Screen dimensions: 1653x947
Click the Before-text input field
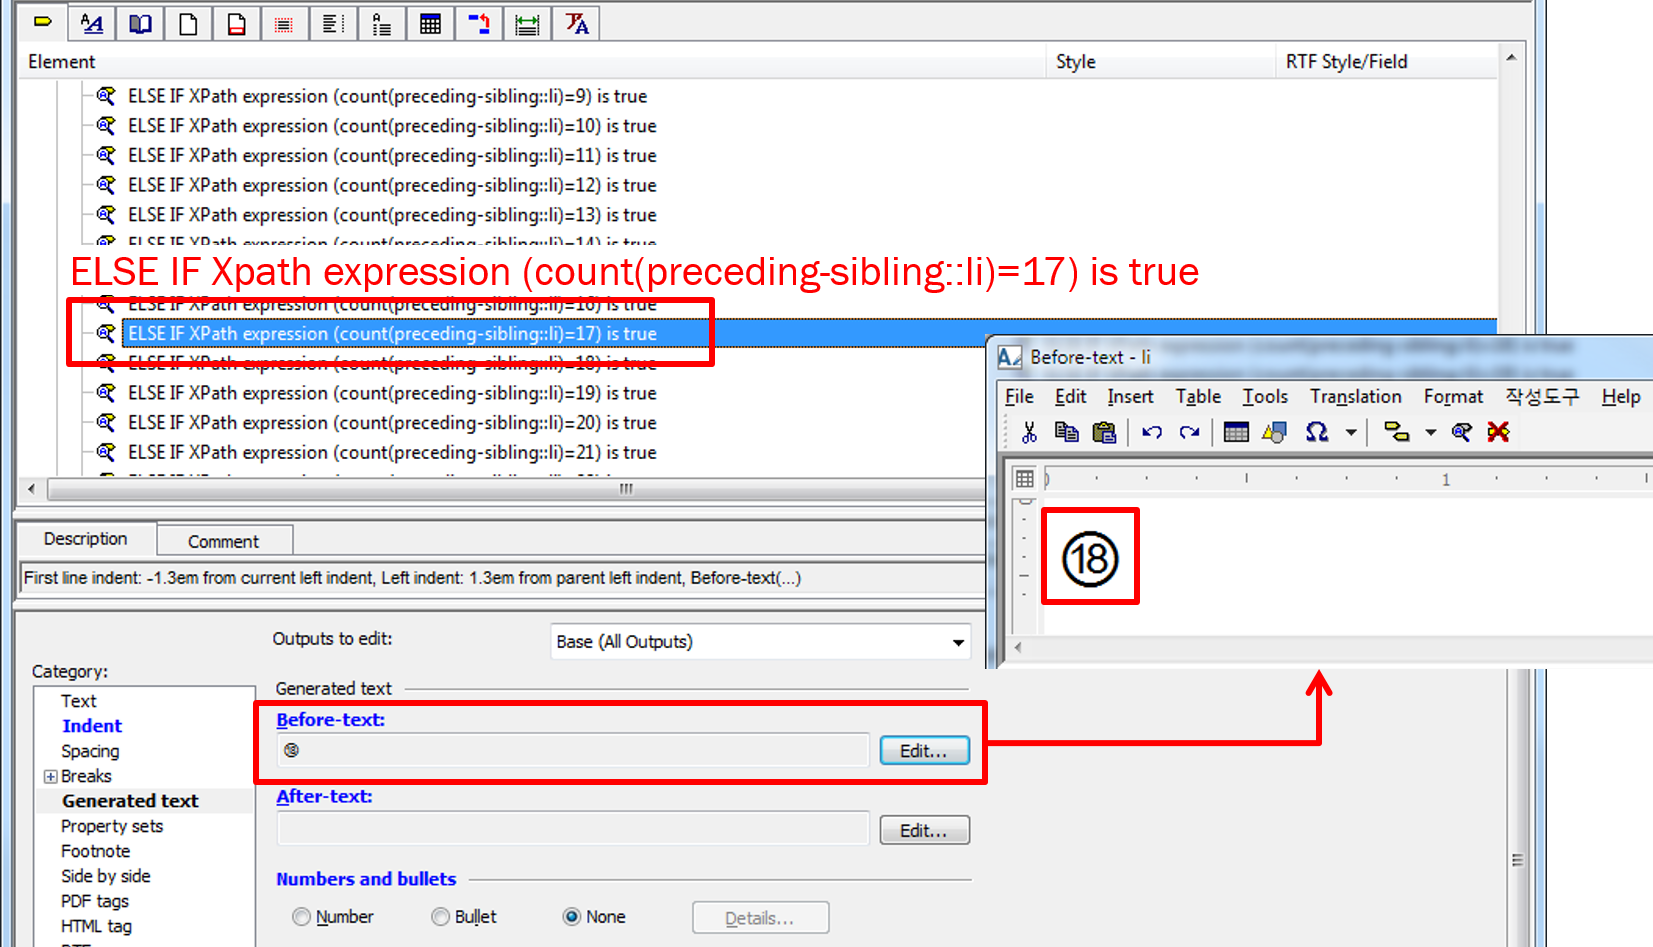(x=573, y=750)
